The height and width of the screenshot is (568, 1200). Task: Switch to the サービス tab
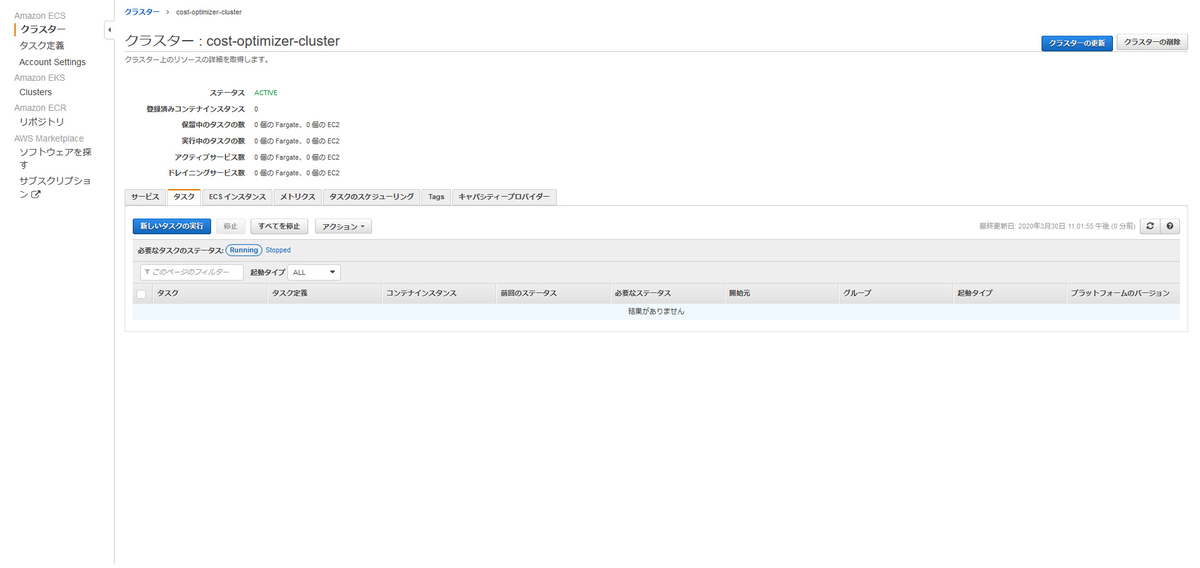point(145,197)
